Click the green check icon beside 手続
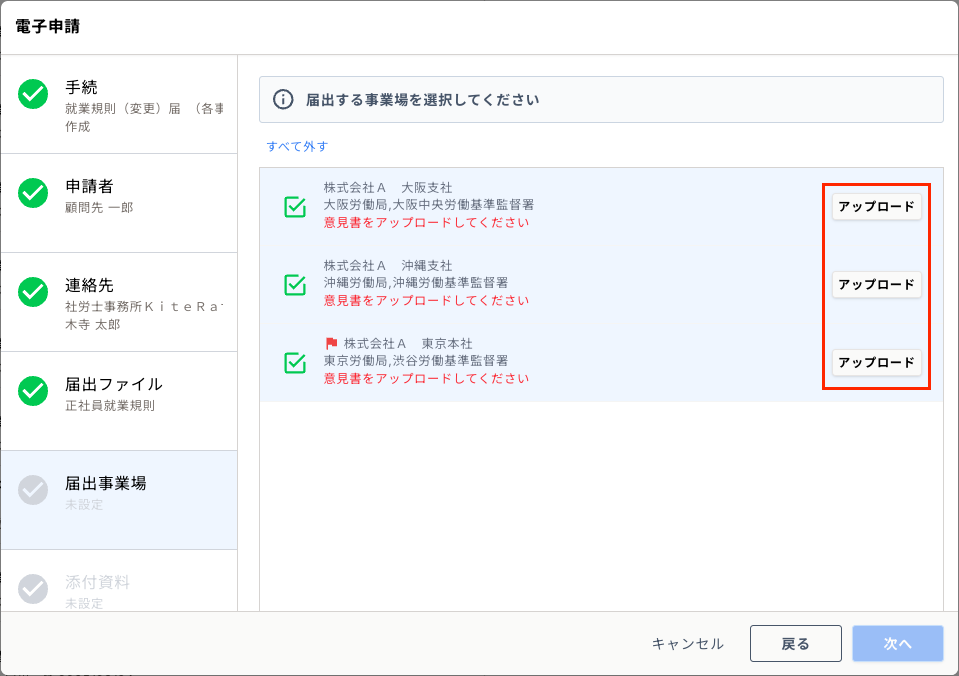Screen dimensions: 959x676 (x=33, y=94)
